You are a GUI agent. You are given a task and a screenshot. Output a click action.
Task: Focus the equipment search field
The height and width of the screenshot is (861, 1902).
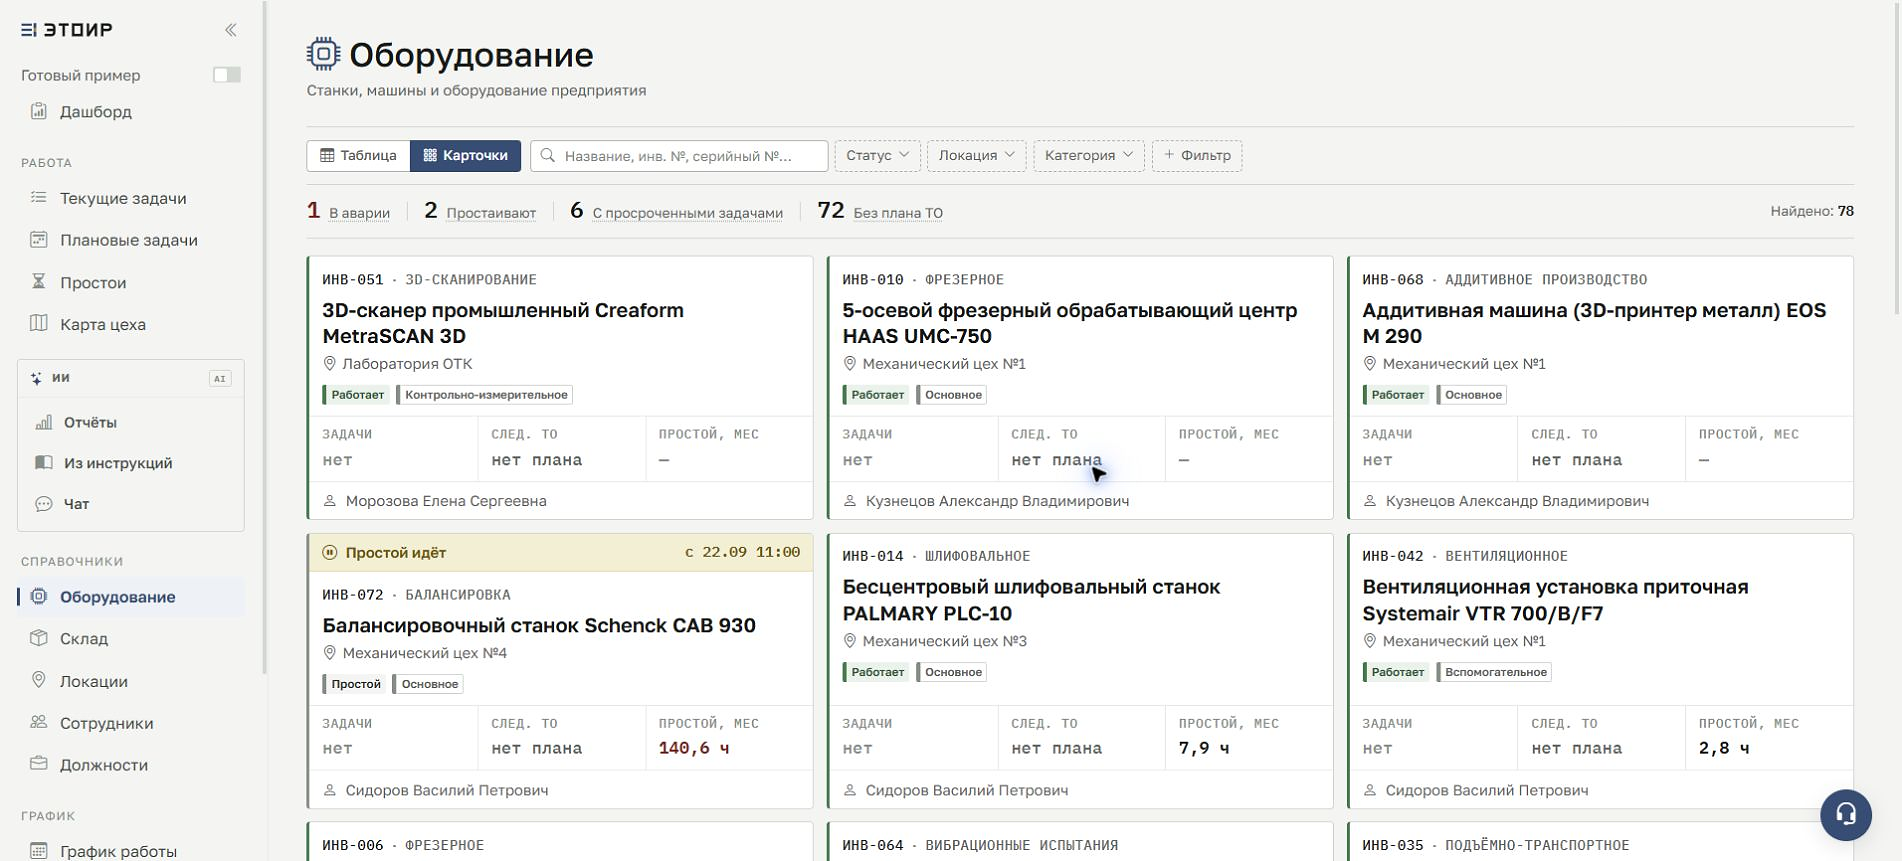tap(679, 156)
